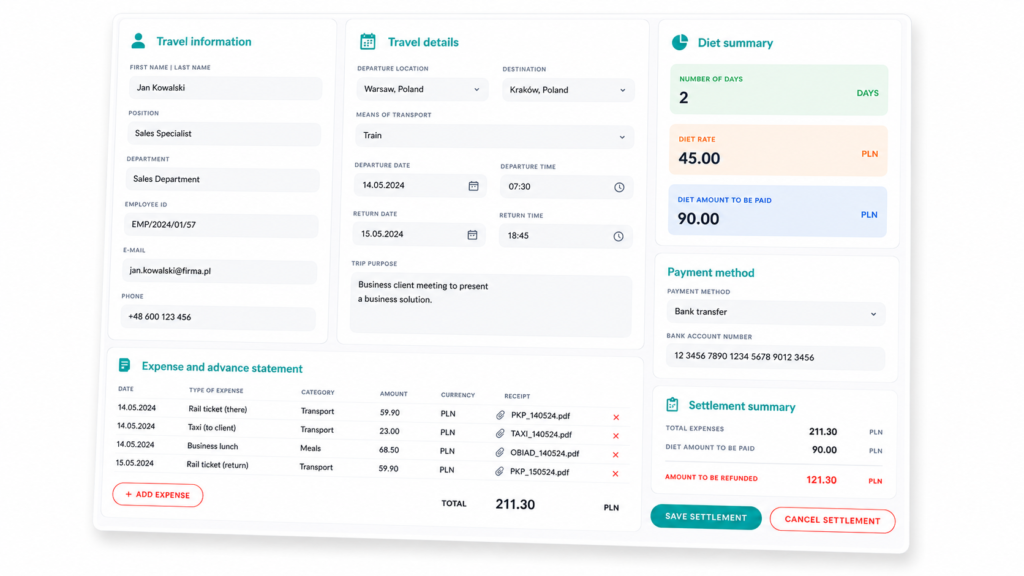Delete the Business lunch expense row
This screenshot has width=1024, height=576.
pyautogui.click(x=615, y=455)
